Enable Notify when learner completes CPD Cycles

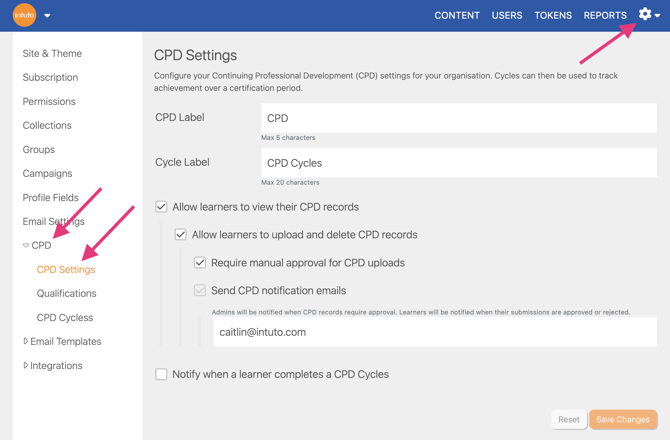pos(161,374)
